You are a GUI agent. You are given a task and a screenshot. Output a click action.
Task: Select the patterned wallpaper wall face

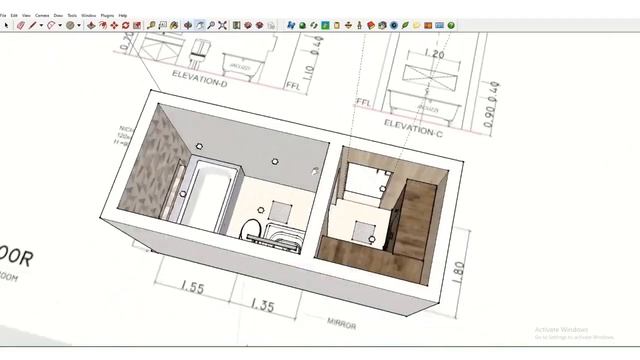(153, 163)
